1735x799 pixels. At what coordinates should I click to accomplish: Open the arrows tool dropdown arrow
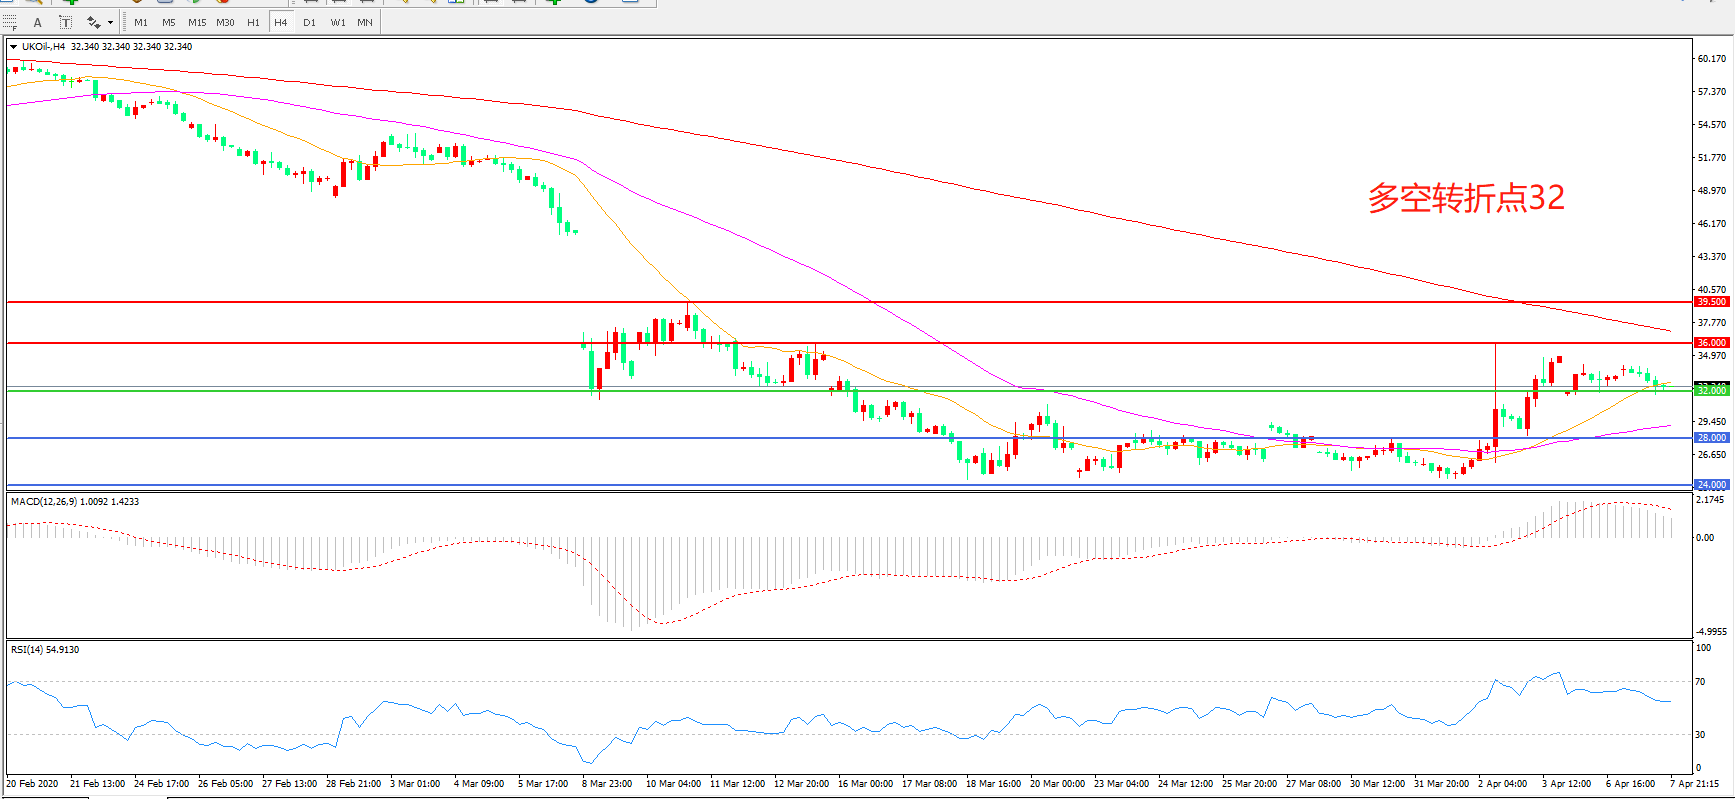coord(110,22)
